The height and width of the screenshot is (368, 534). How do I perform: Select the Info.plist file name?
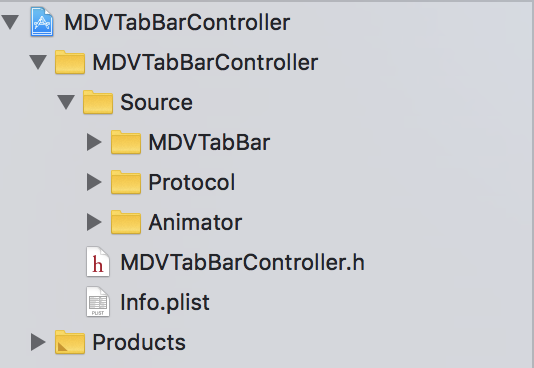click(165, 302)
